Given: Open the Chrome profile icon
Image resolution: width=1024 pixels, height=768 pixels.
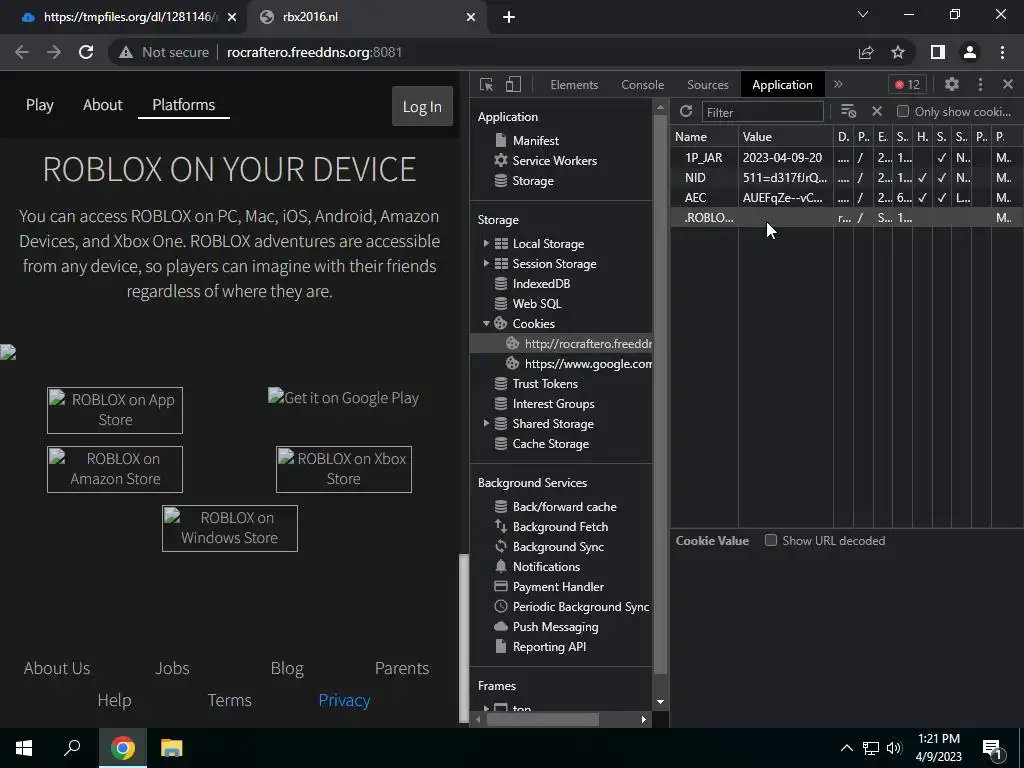Looking at the screenshot, I should tap(970, 52).
